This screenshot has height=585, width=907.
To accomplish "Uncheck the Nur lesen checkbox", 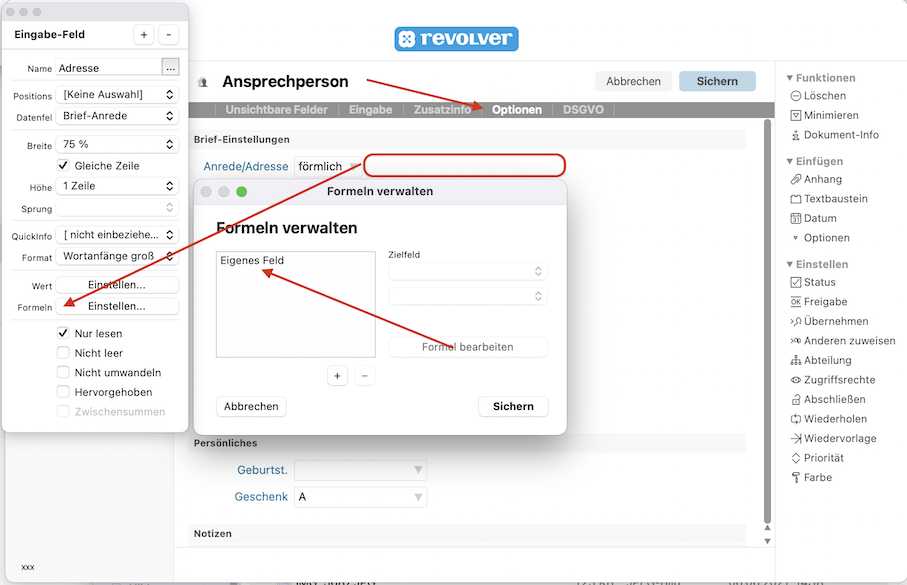I will (x=64, y=333).
